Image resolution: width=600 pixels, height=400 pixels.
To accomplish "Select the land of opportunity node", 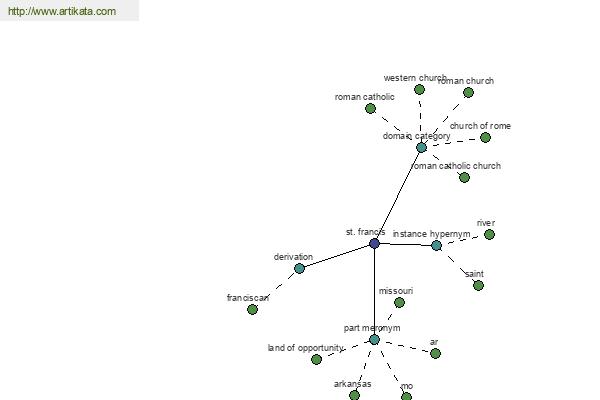I will (316, 359).
